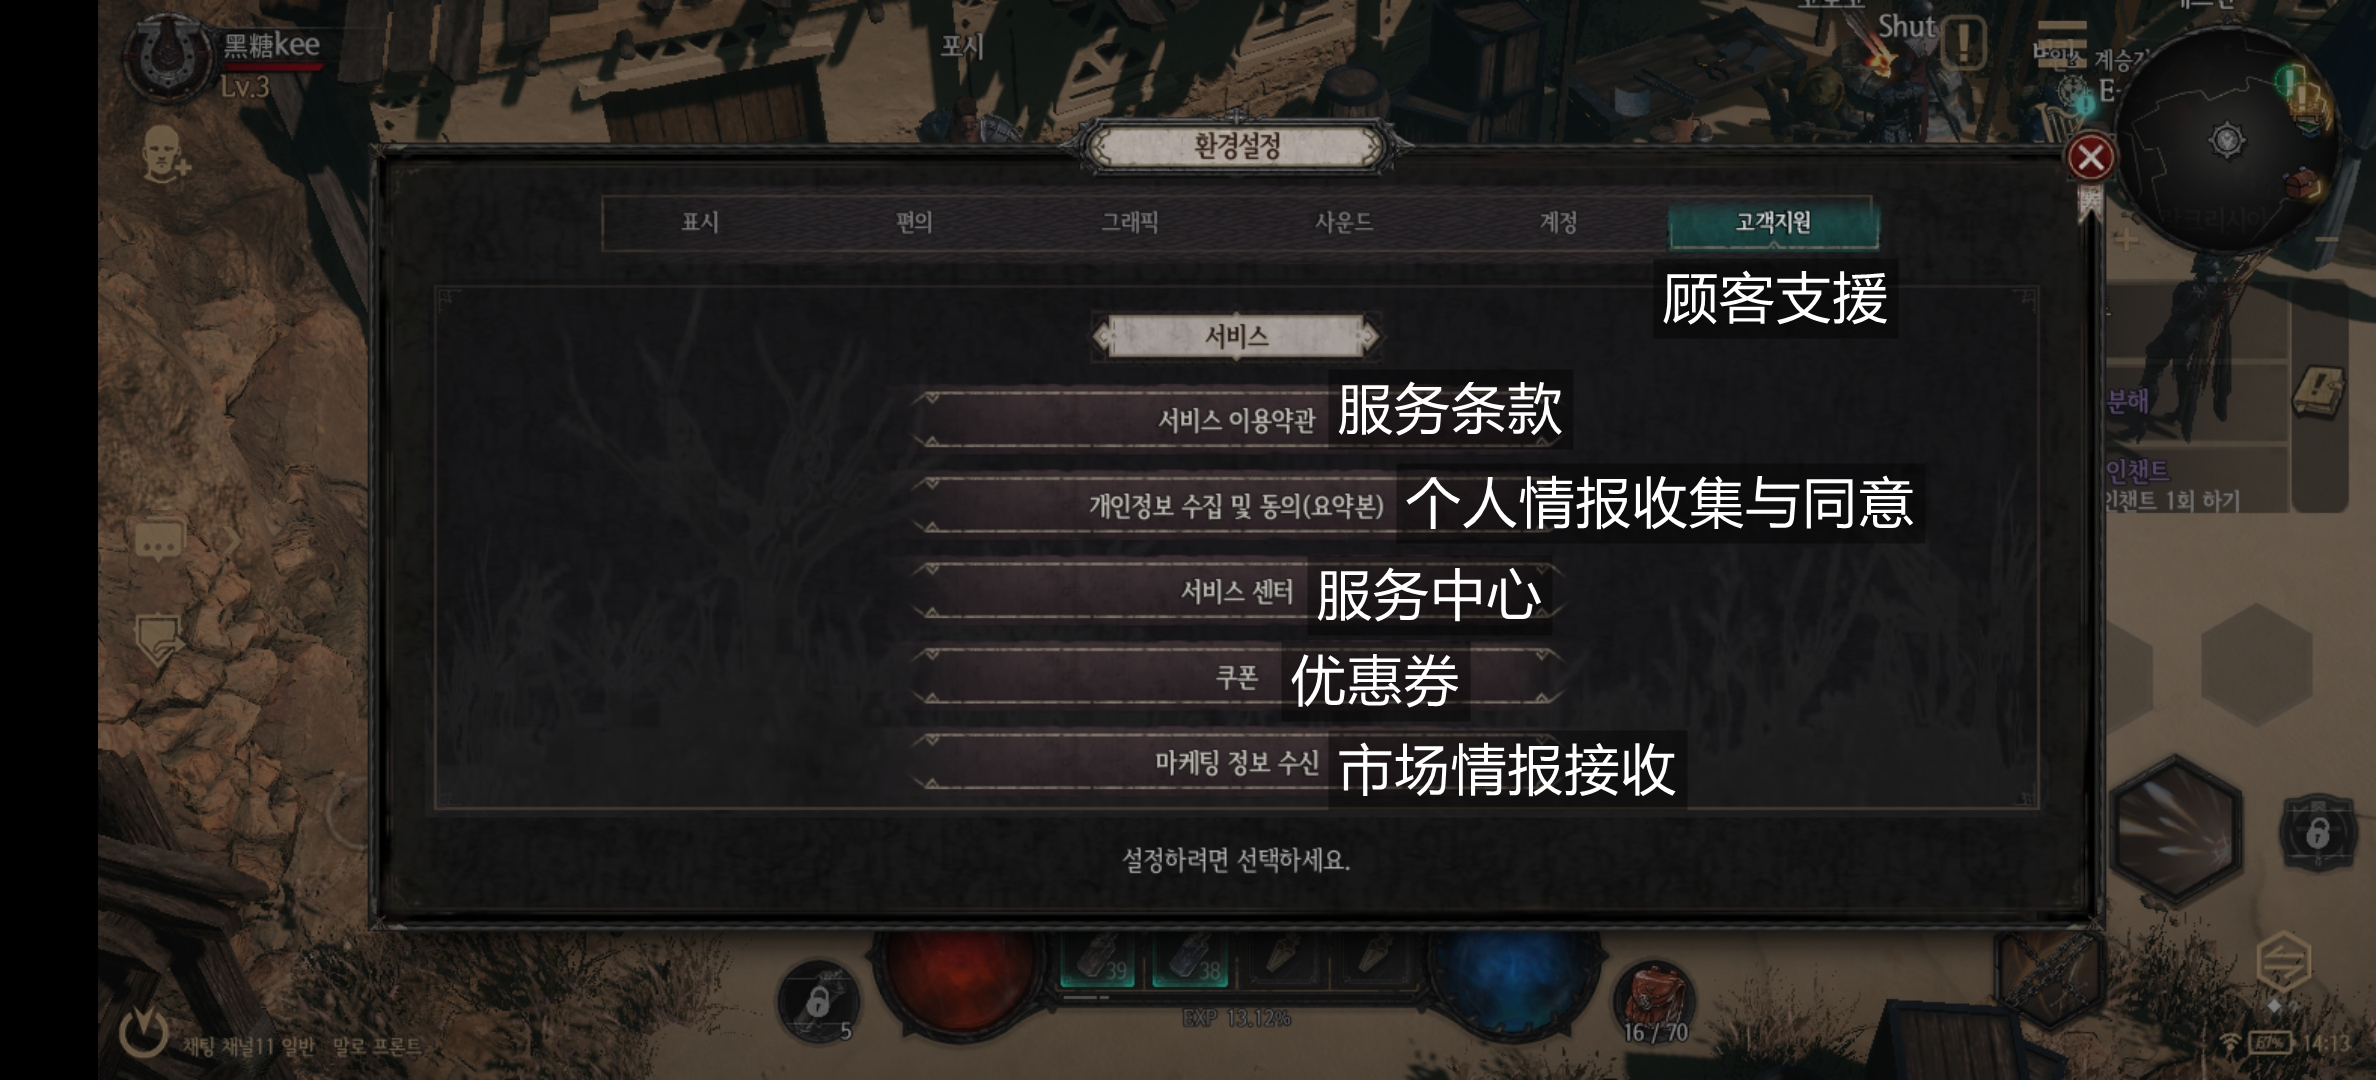This screenshot has height=1080, width=2376.
Task: Open the 서비스 센터 button
Action: pos(1236,592)
